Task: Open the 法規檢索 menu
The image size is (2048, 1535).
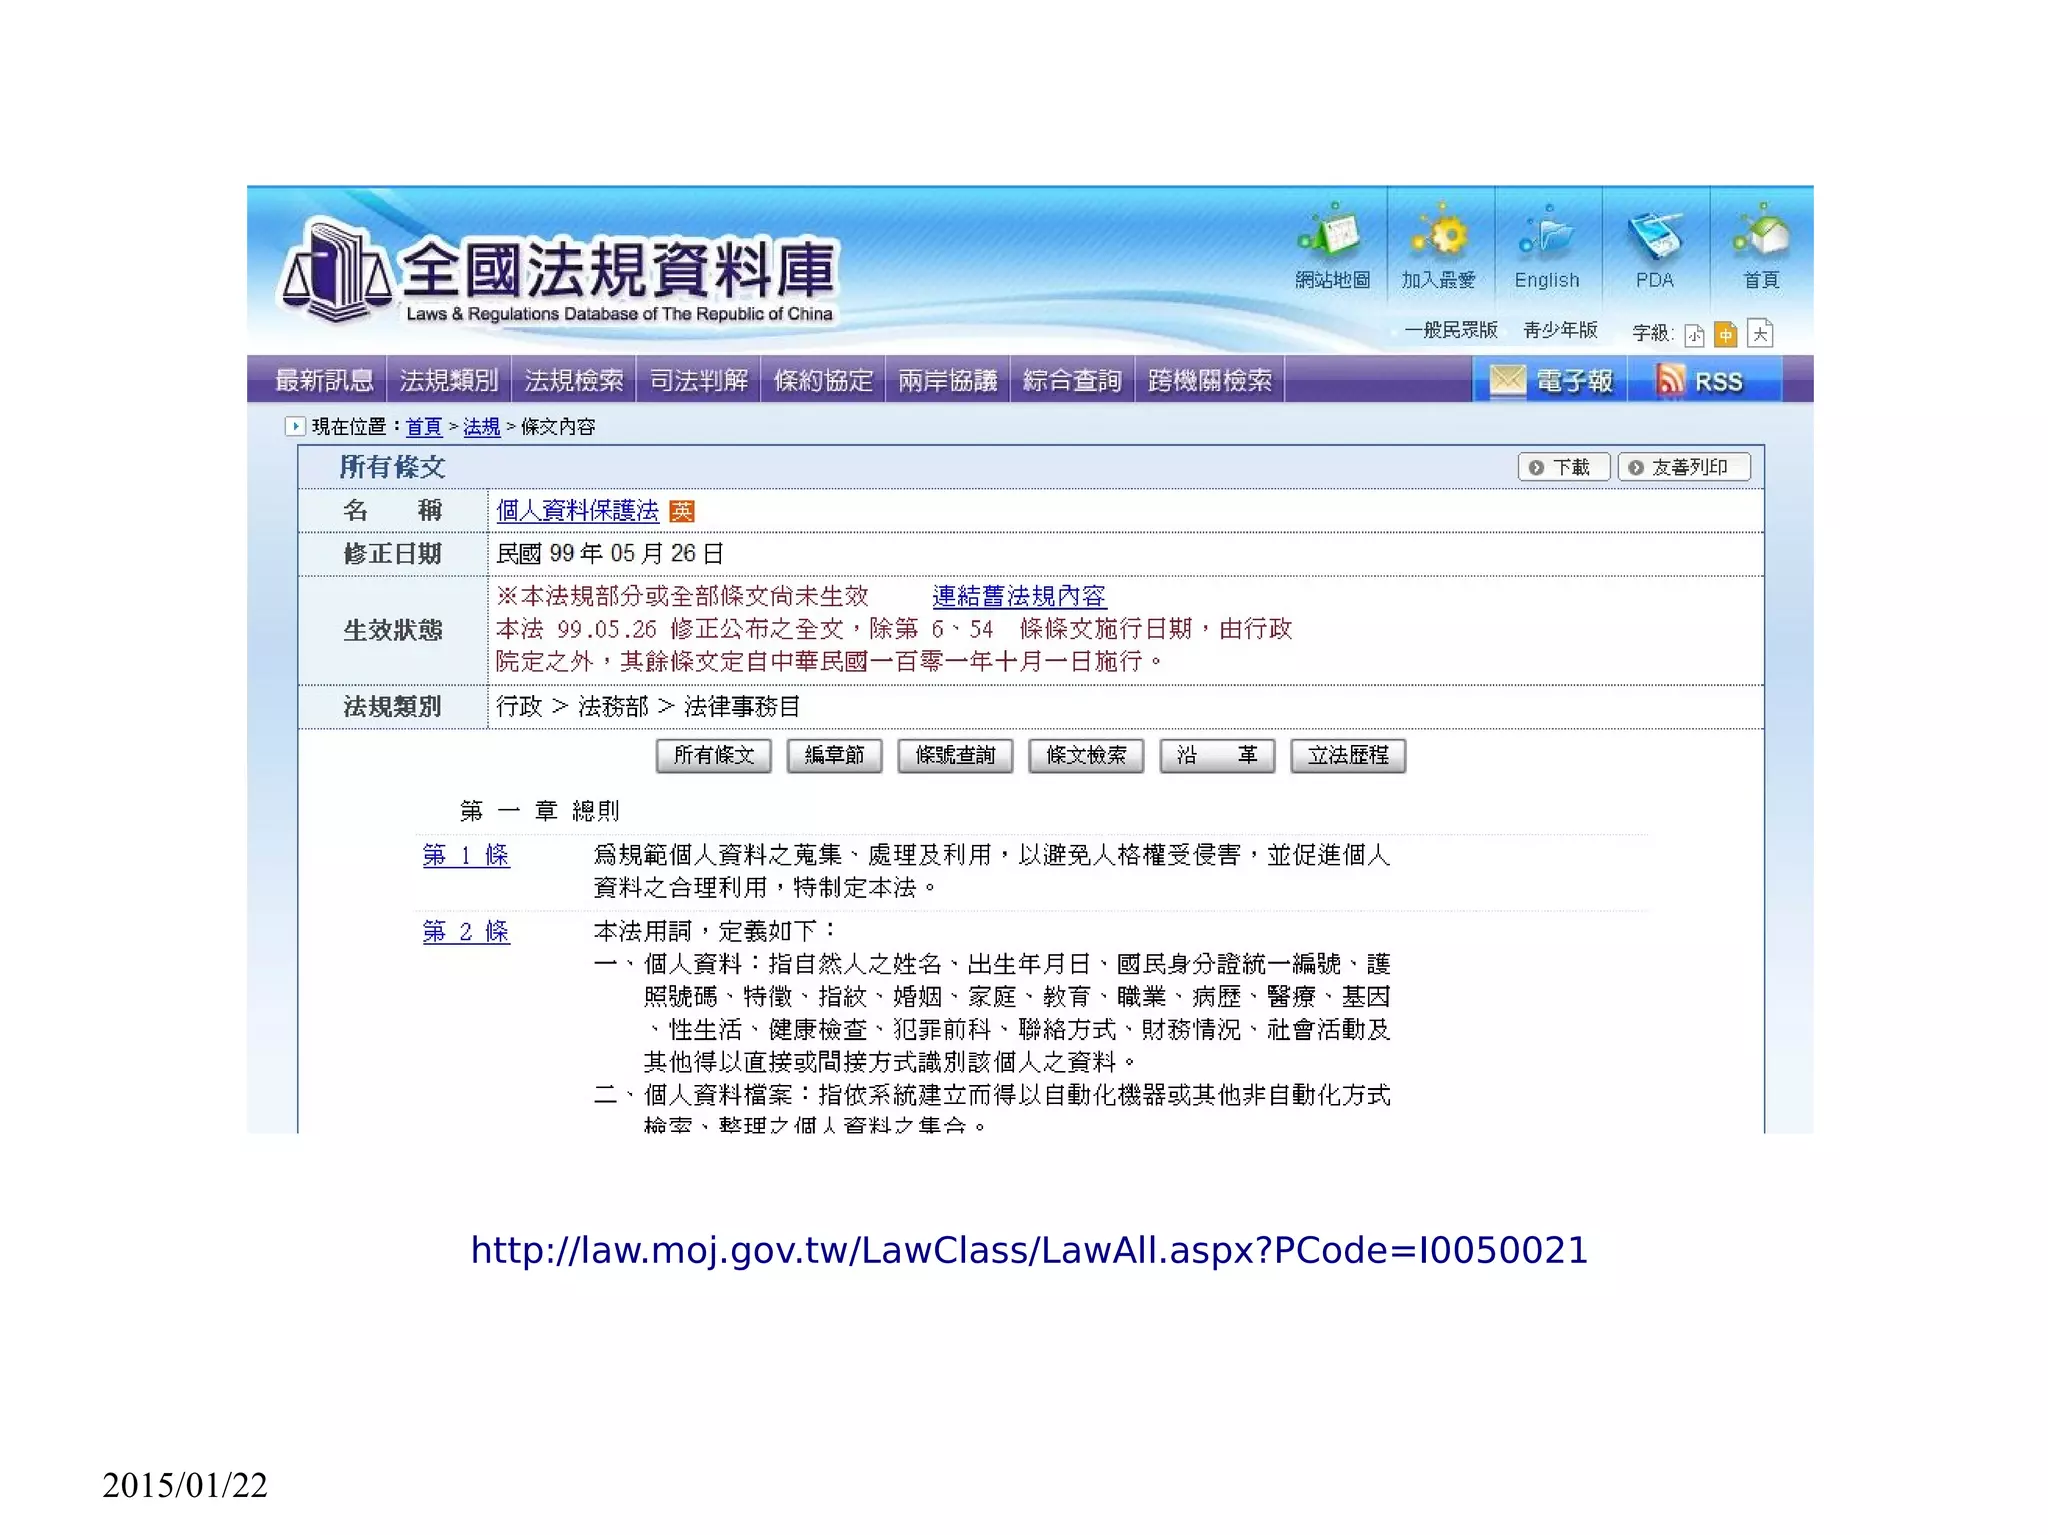Action: click(x=574, y=380)
